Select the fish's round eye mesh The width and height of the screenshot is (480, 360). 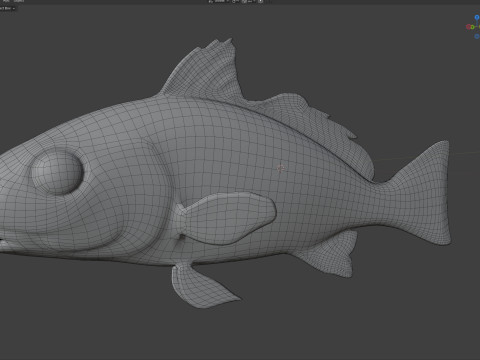tap(57, 172)
